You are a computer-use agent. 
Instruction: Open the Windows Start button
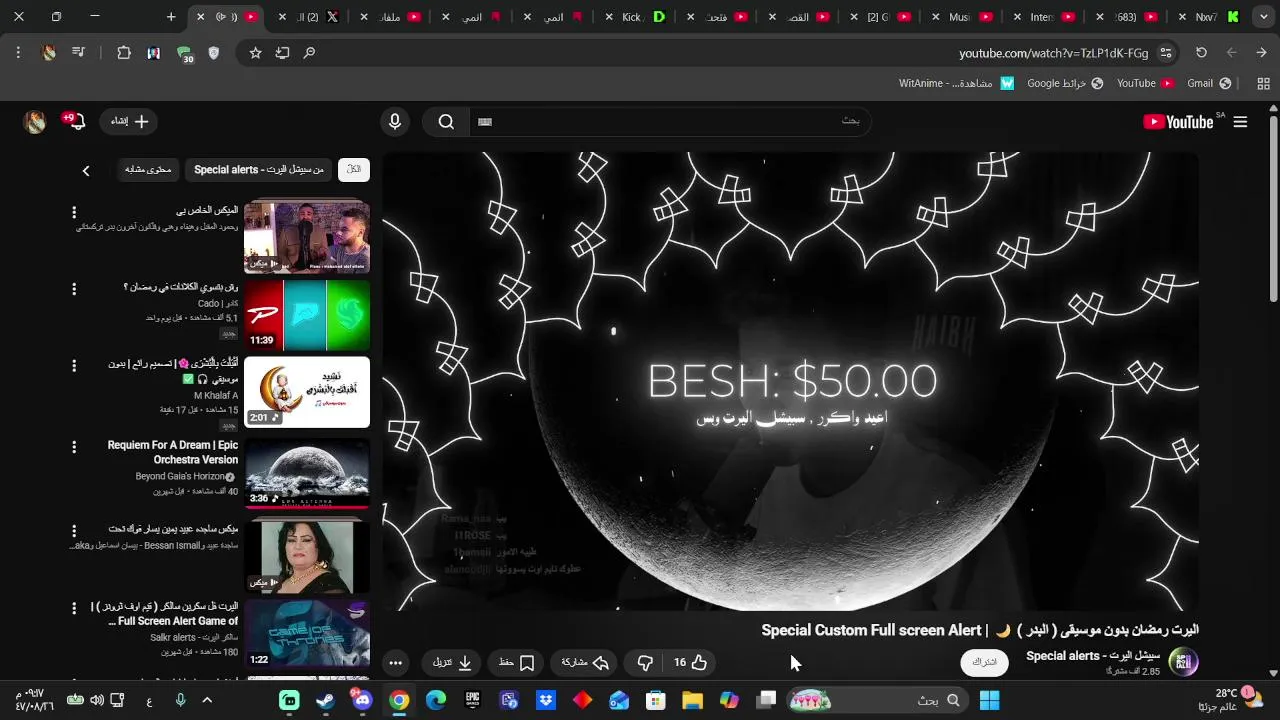989,700
